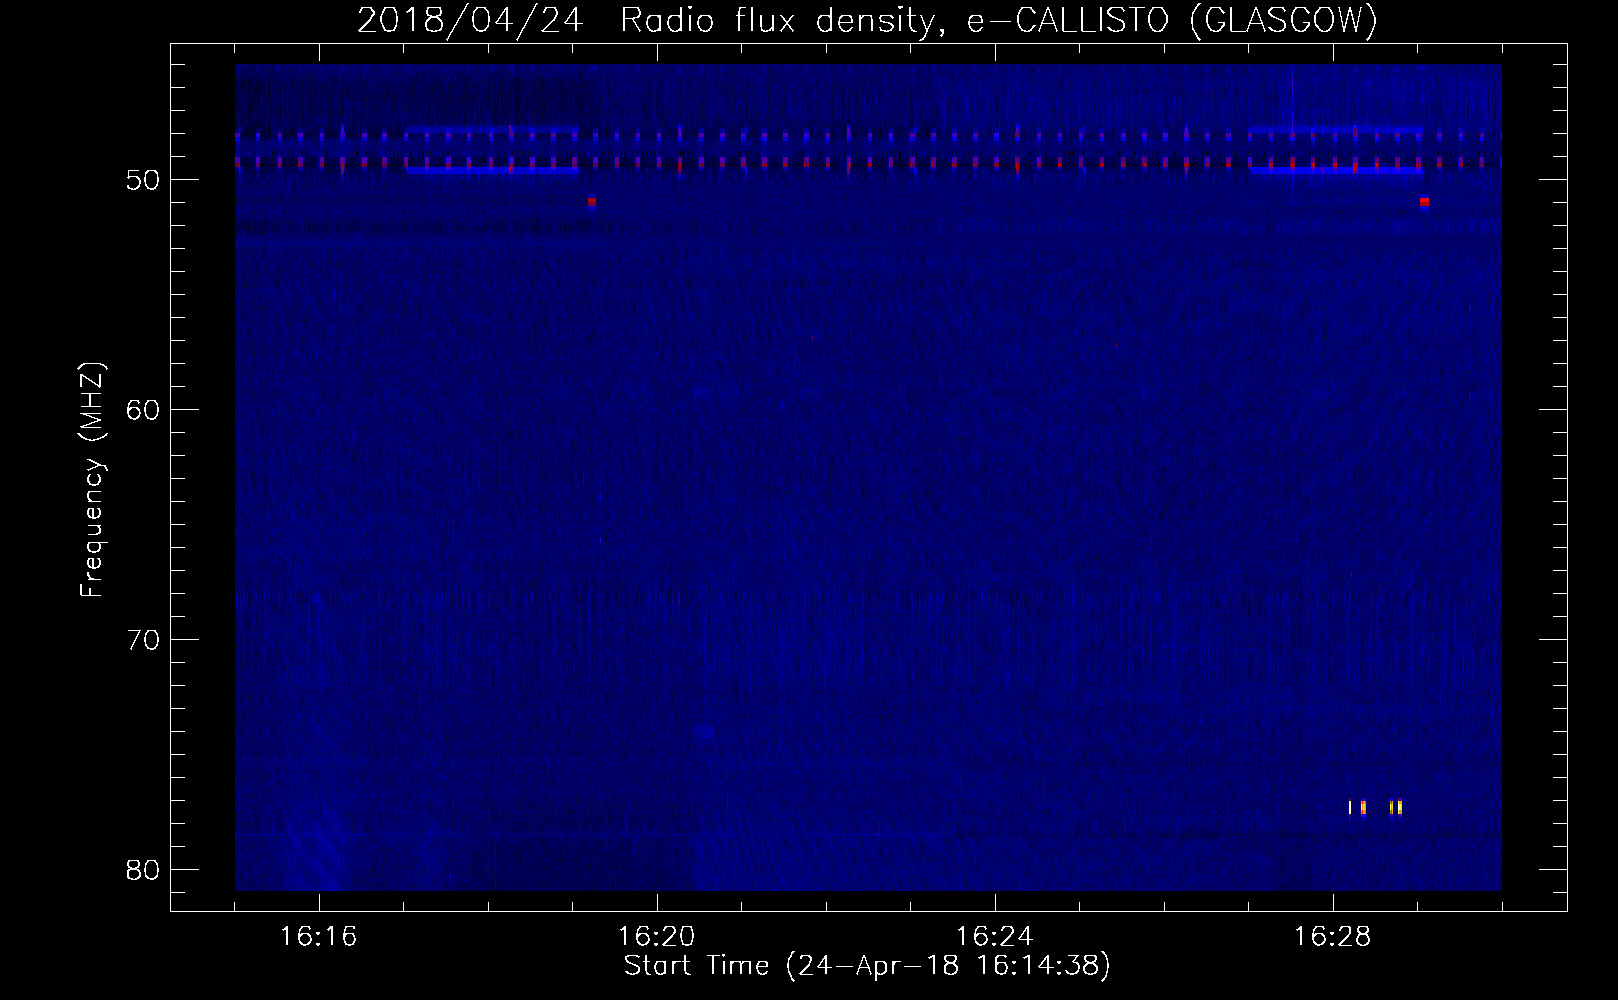
Task: Click the 16:20 time tick label
Action: click(x=656, y=937)
